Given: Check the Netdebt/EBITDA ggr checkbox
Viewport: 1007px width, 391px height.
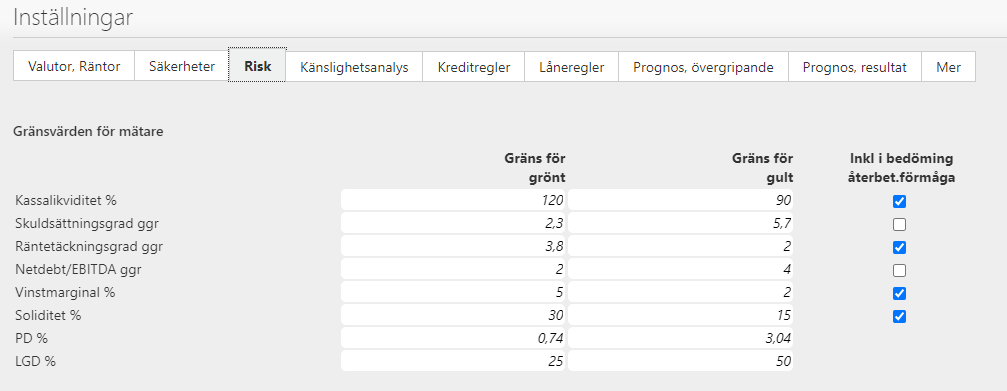Looking at the screenshot, I should [x=899, y=270].
